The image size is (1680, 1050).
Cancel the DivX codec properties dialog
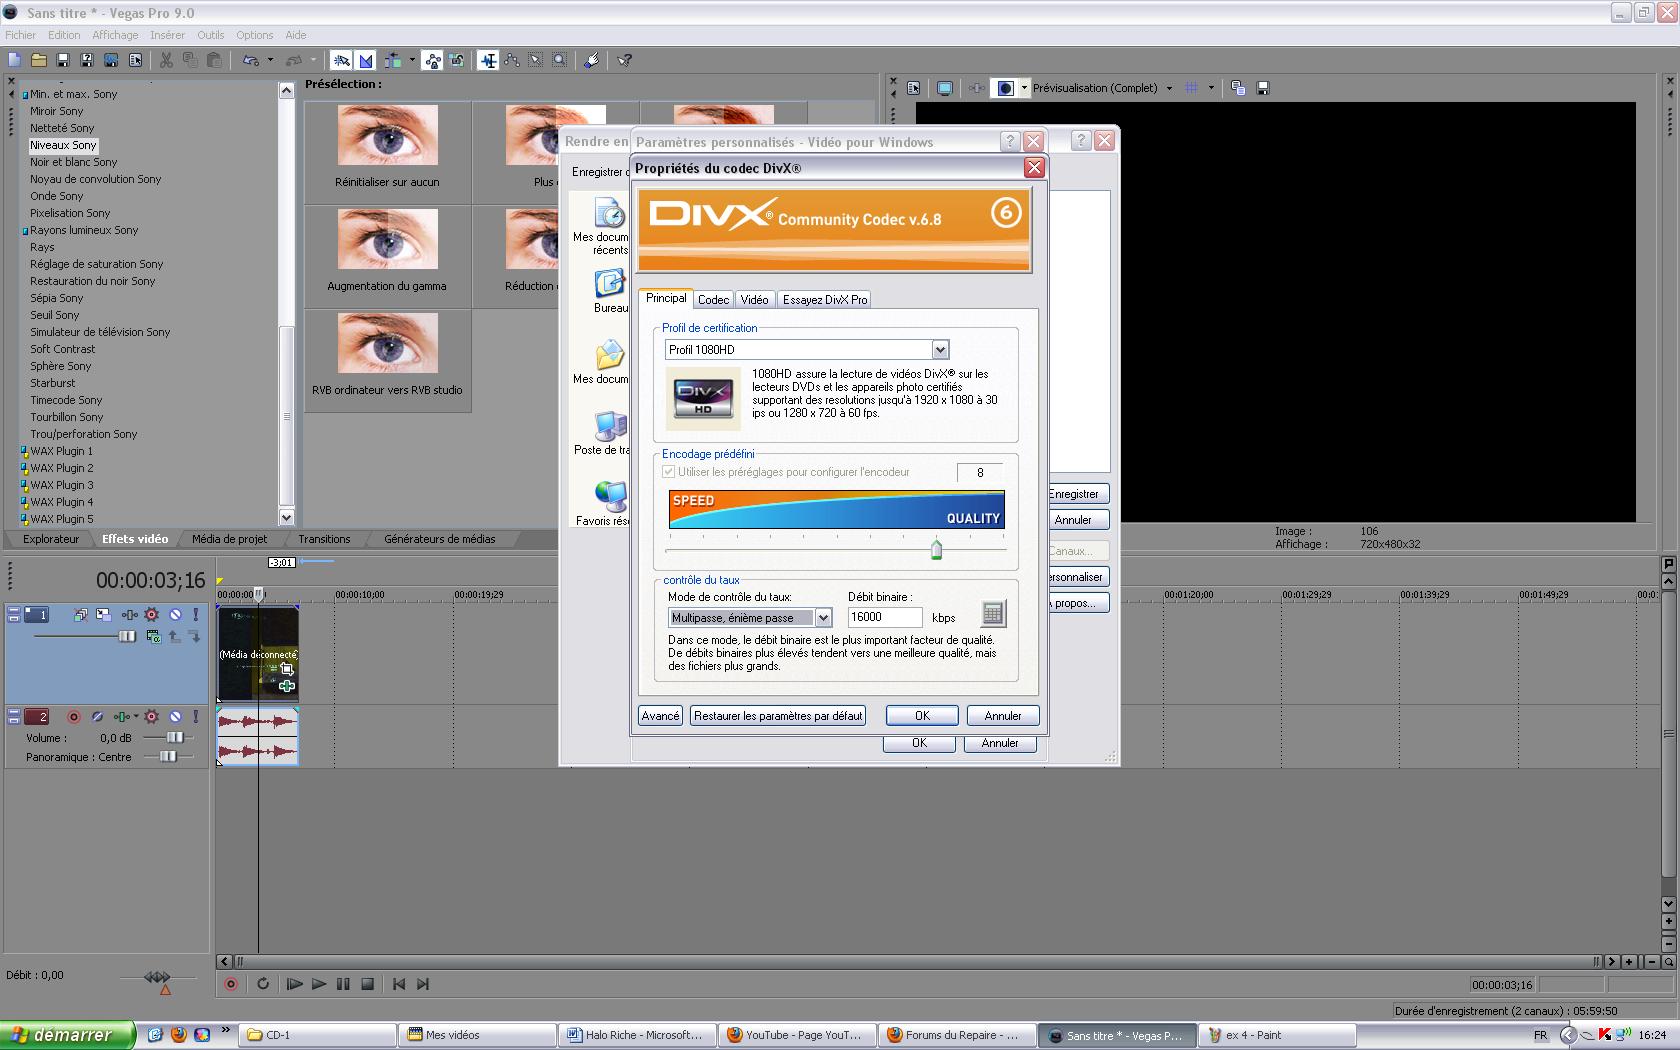[x=1003, y=716]
